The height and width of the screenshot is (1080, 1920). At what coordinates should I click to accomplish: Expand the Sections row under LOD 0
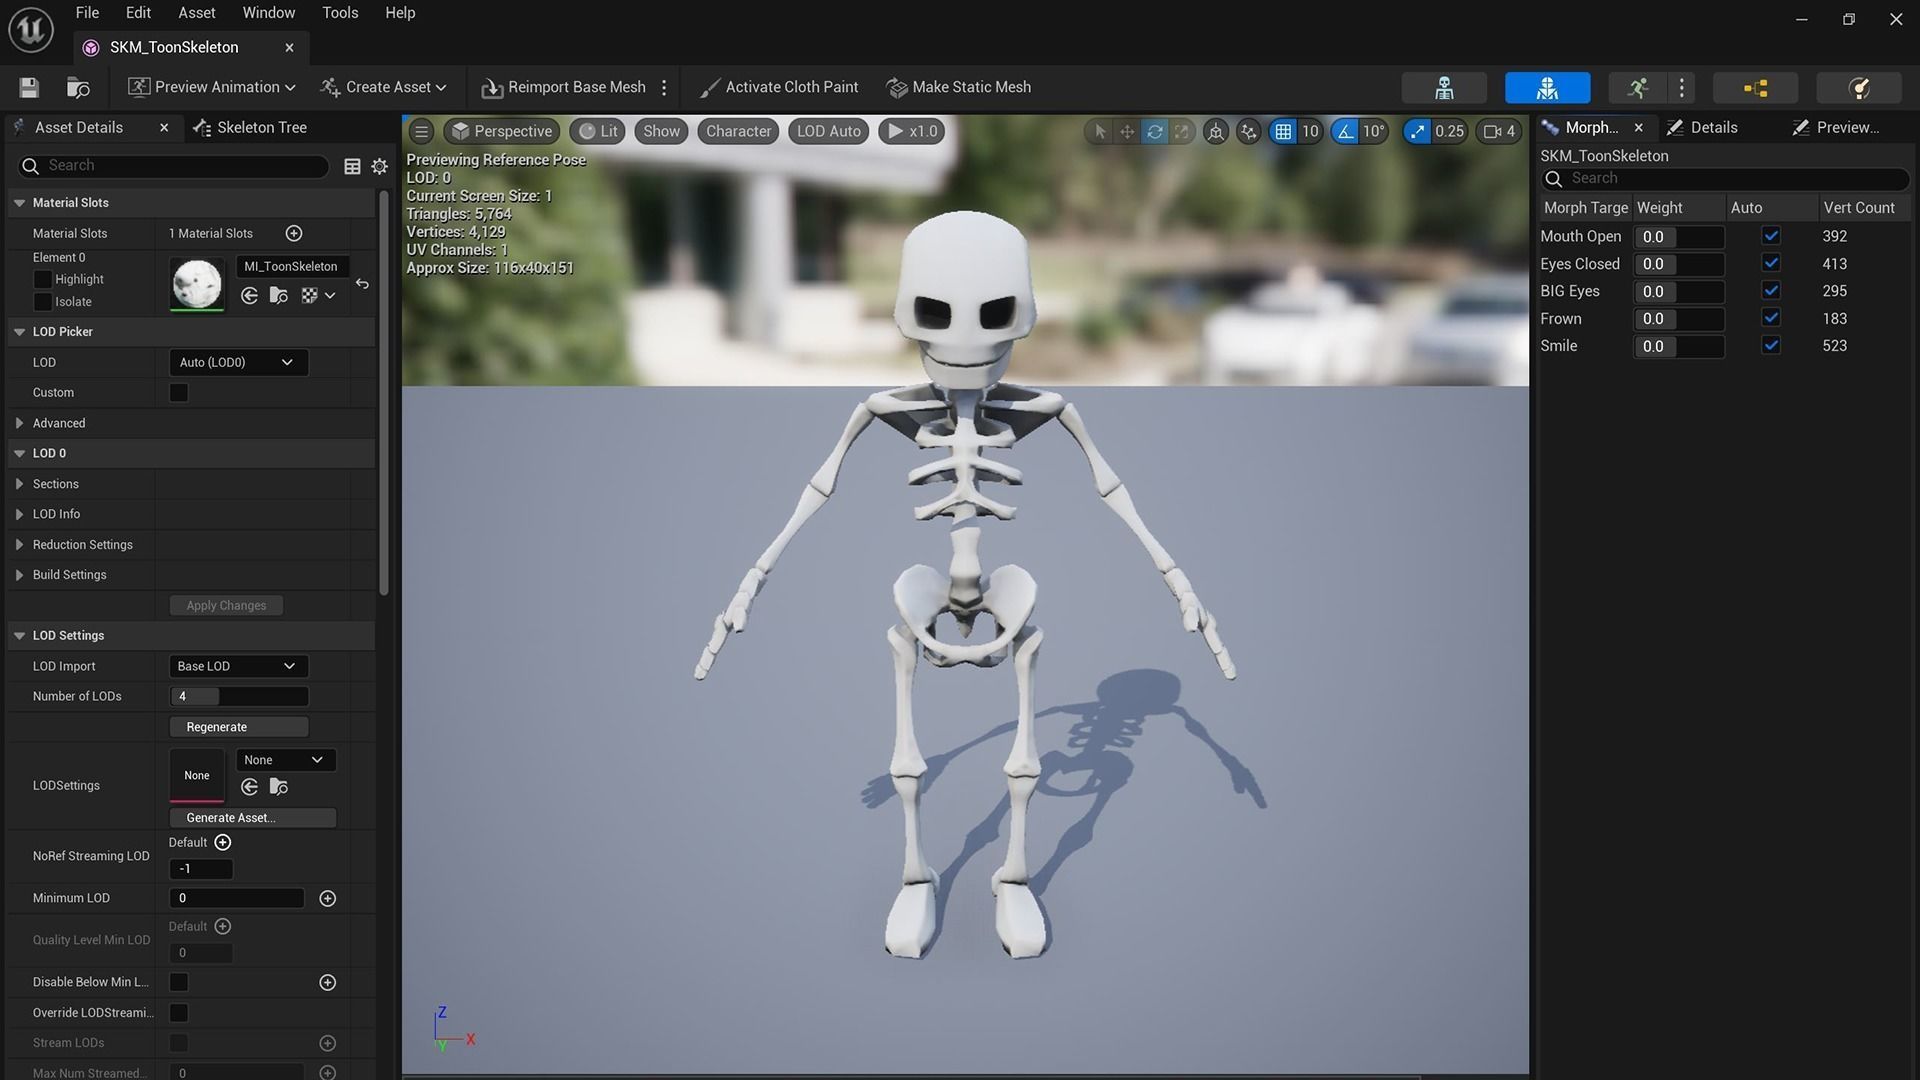19,484
